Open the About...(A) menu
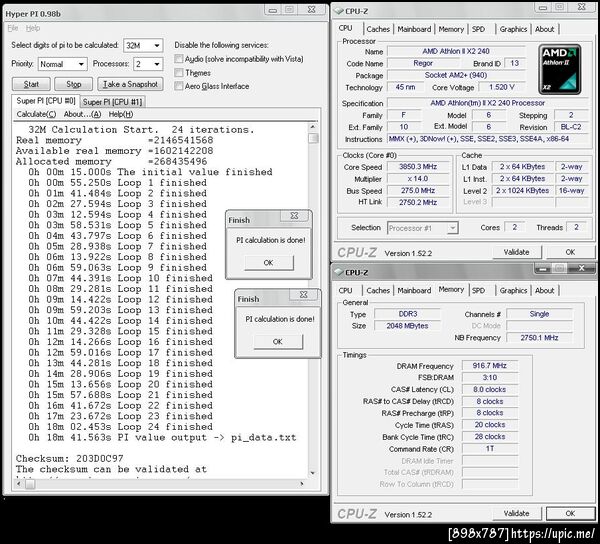The height and width of the screenshot is (544, 600). (x=82, y=114)
